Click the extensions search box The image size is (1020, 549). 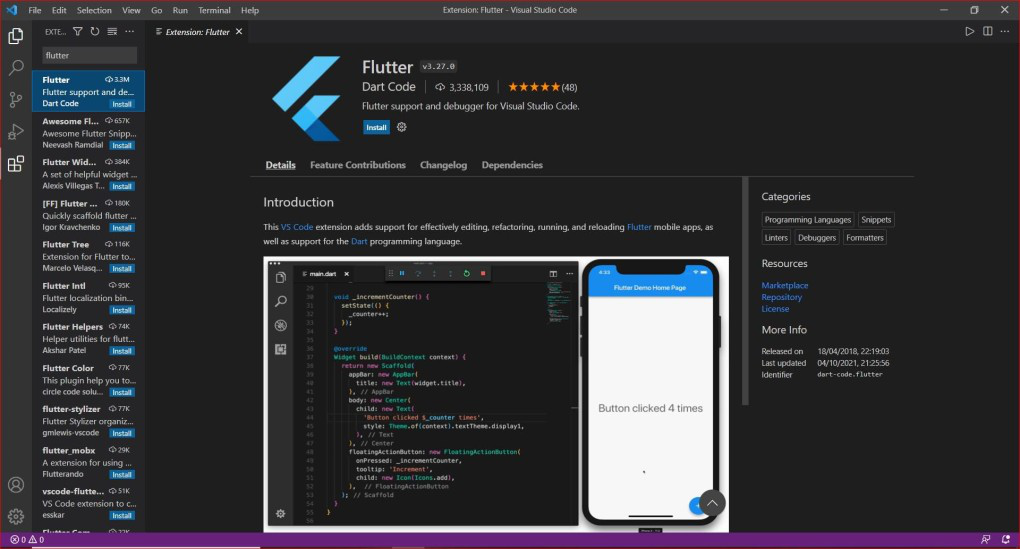click(89, 55)
